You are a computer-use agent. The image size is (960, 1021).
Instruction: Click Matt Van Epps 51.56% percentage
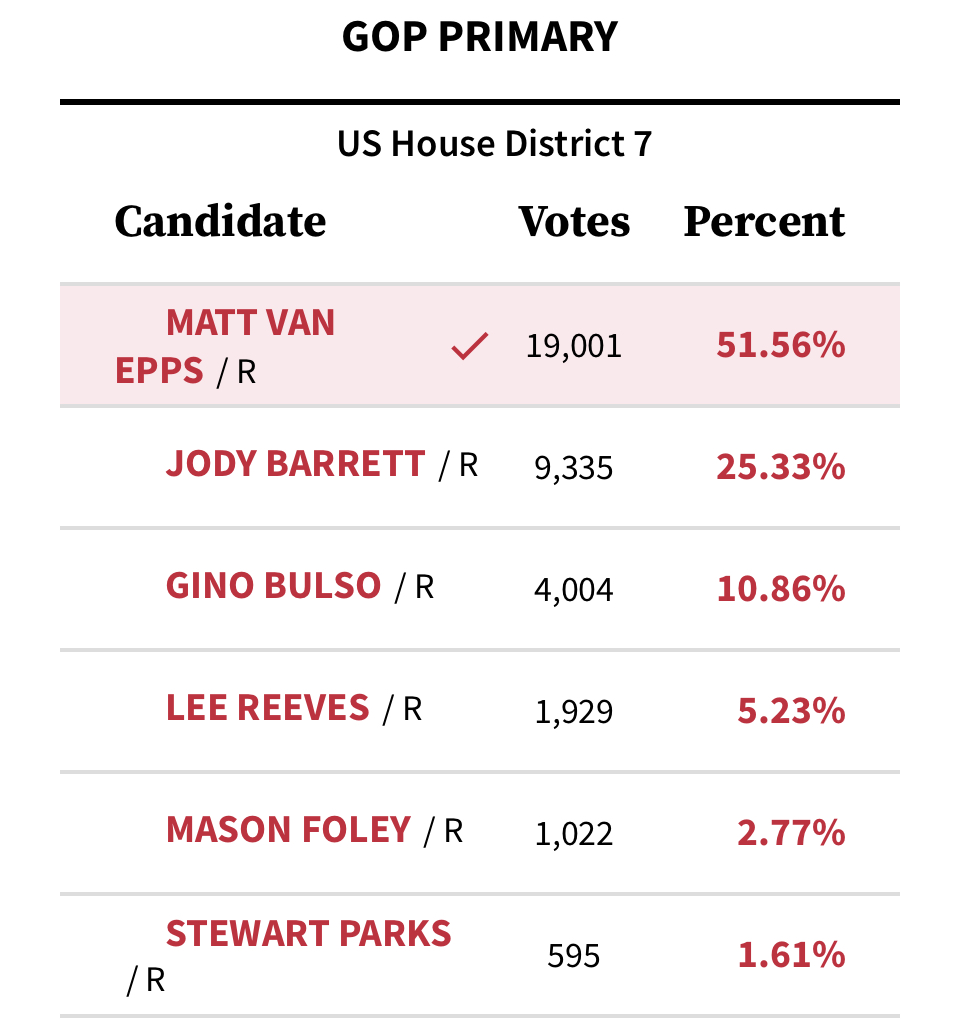point(780,346)
